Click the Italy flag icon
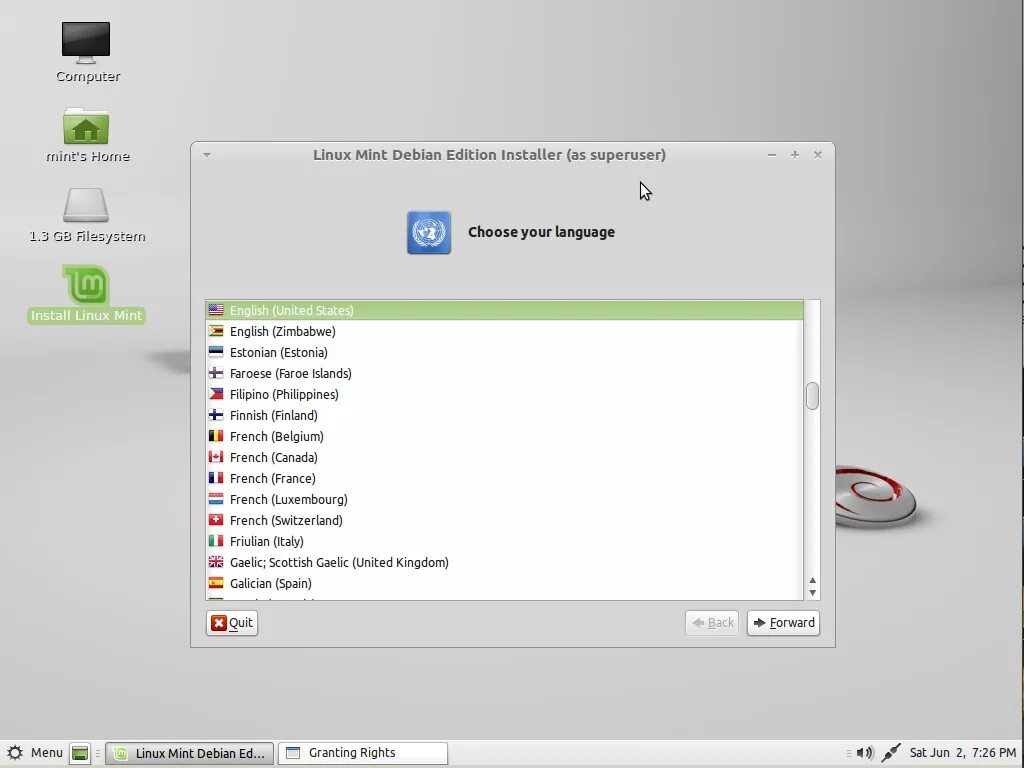 [x=216, y=541]
